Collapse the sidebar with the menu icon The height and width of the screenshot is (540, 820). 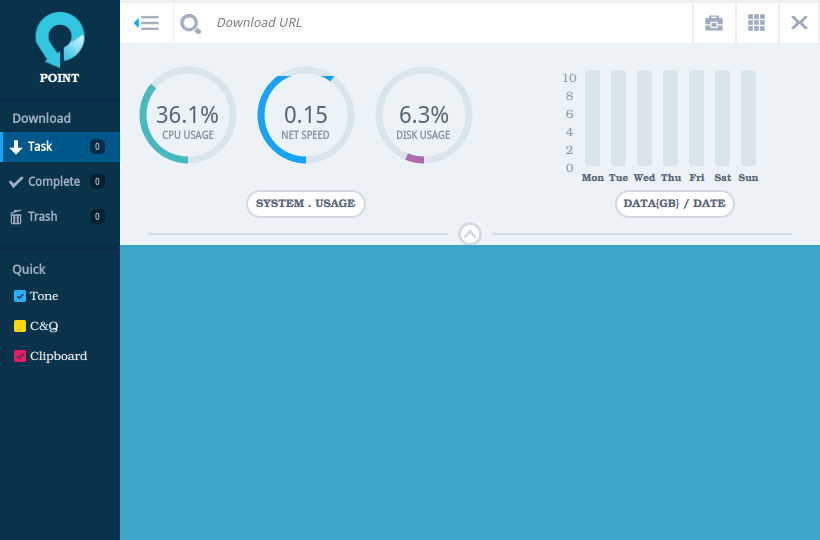coord(146,23)
